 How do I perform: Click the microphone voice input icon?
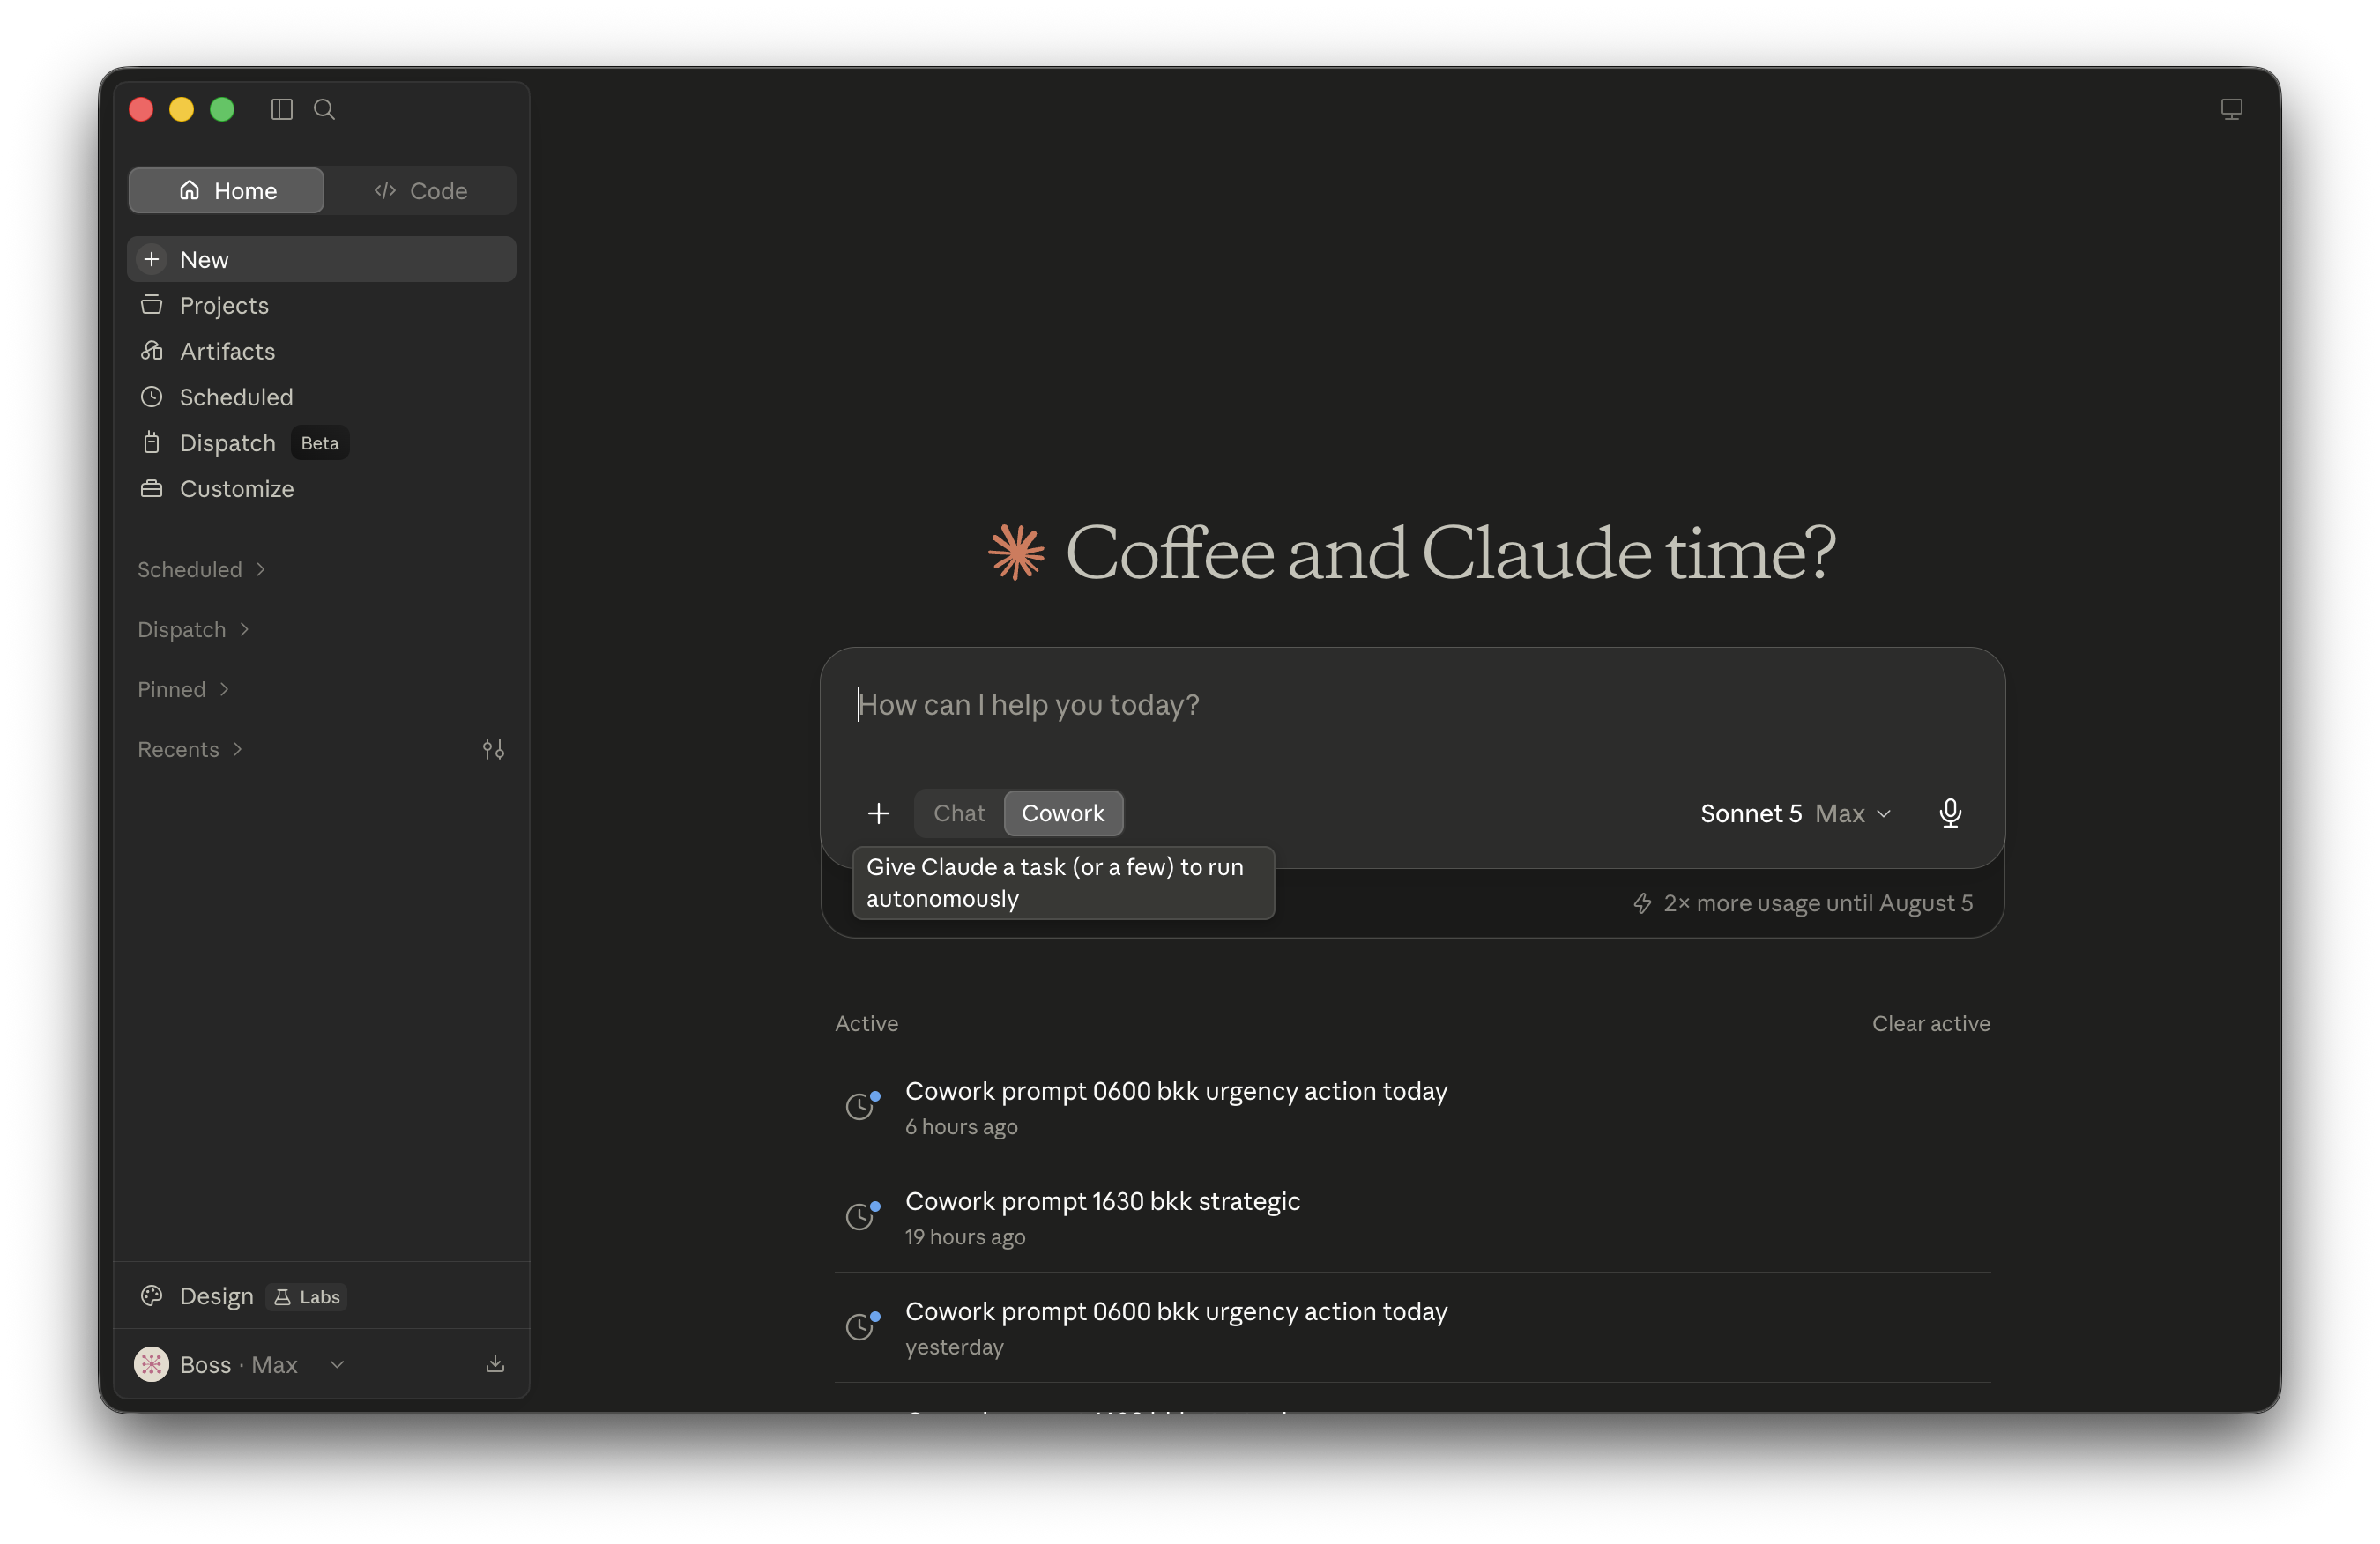tap(1949, 813)
